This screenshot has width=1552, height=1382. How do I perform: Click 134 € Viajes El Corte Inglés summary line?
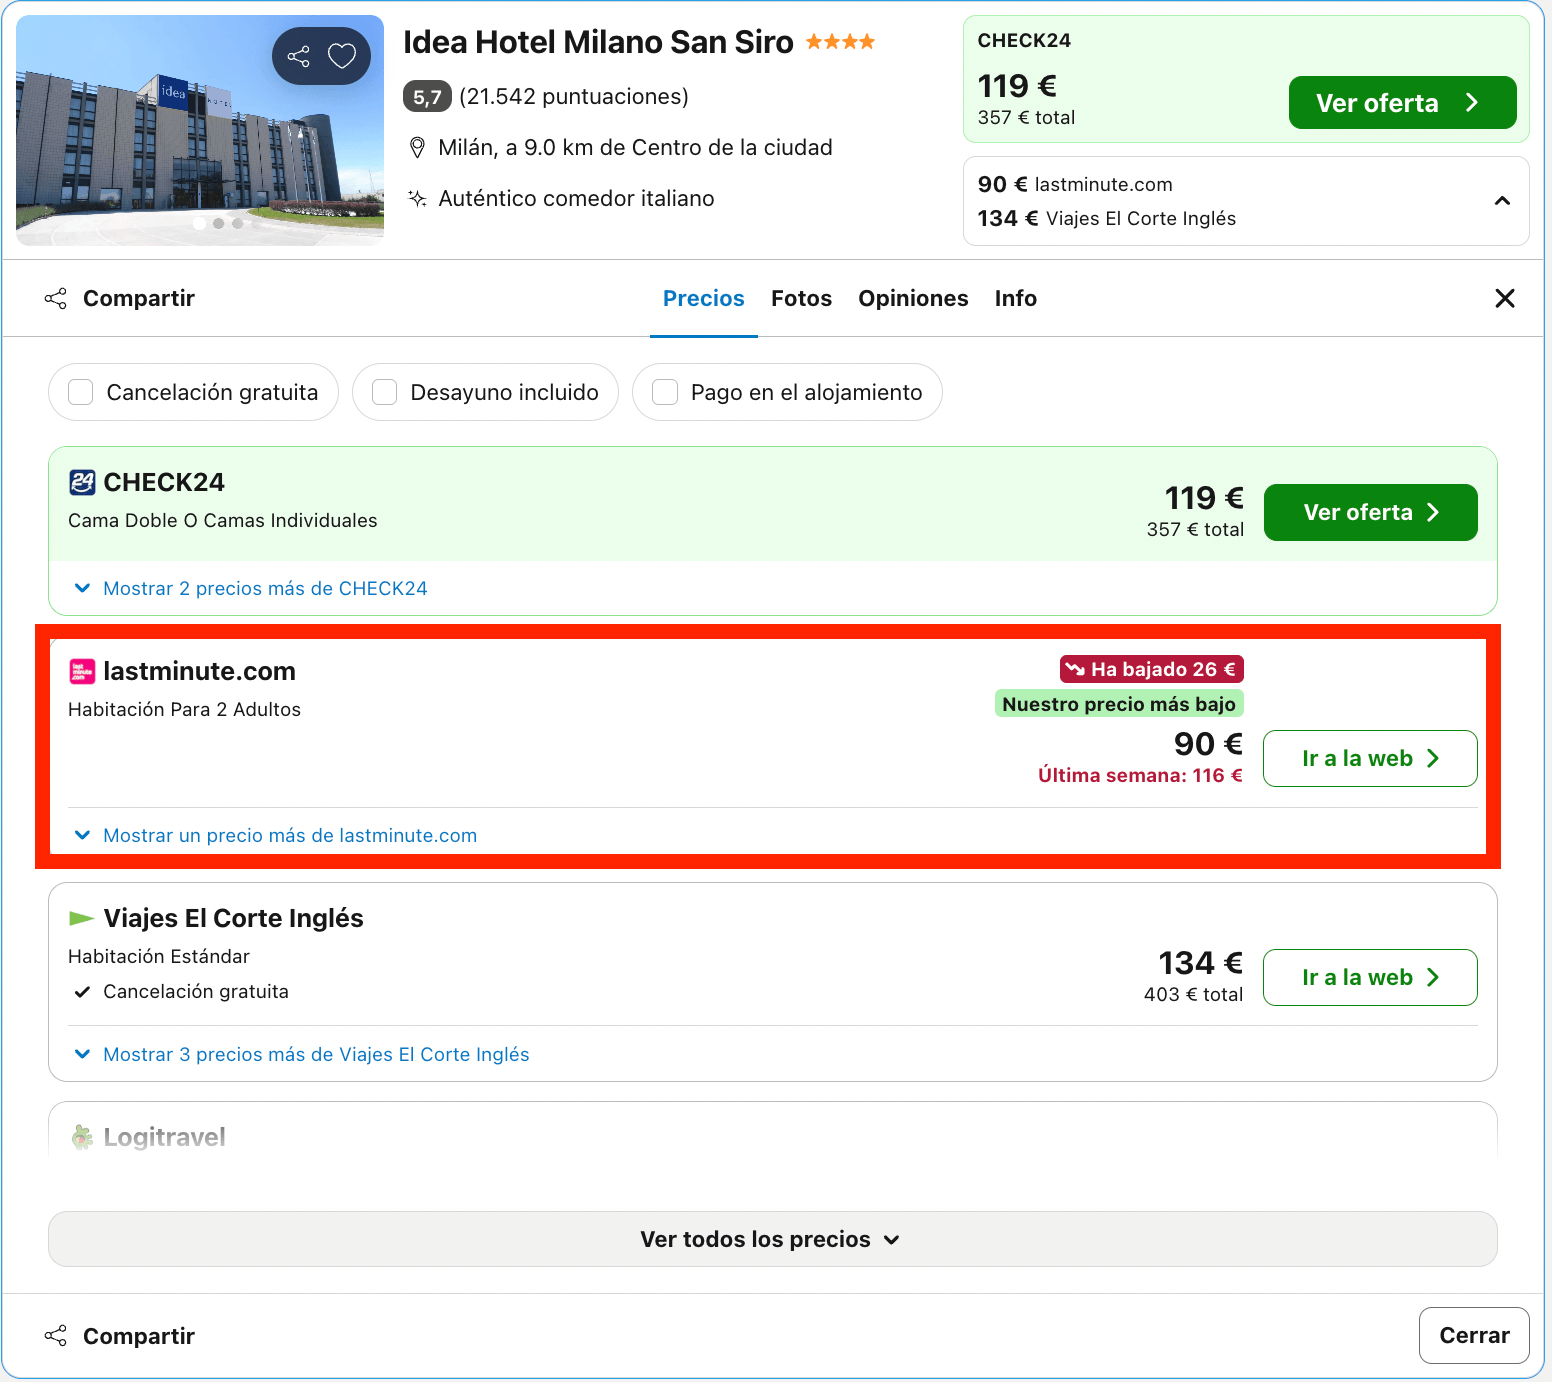1107,218
